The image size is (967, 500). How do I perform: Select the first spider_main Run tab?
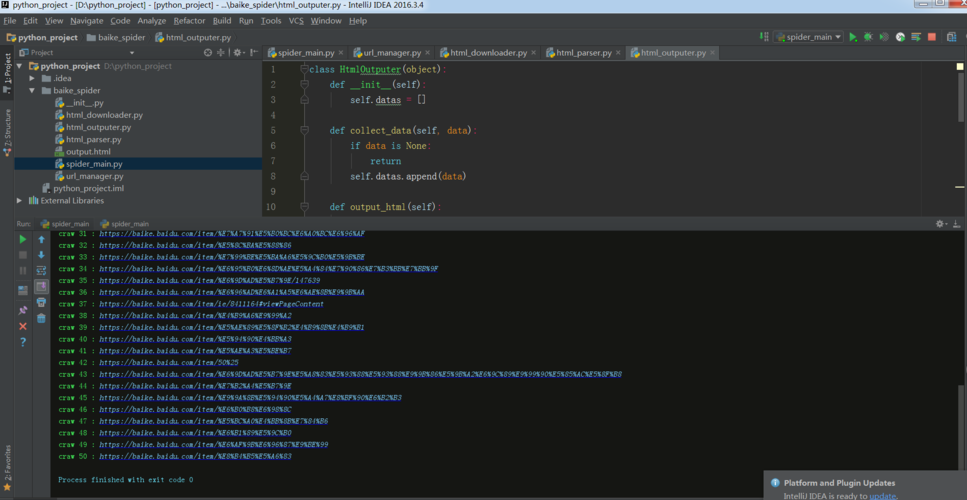click(65, 224)
